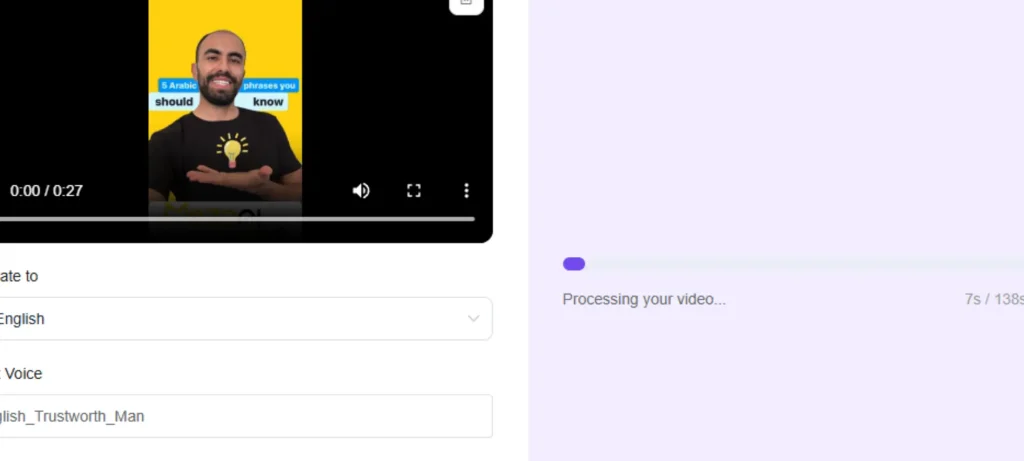This screenshot has height=461, width=1024.
Task: Click the video seek bar
Action: pyautogui.click(x=237, y=219)
